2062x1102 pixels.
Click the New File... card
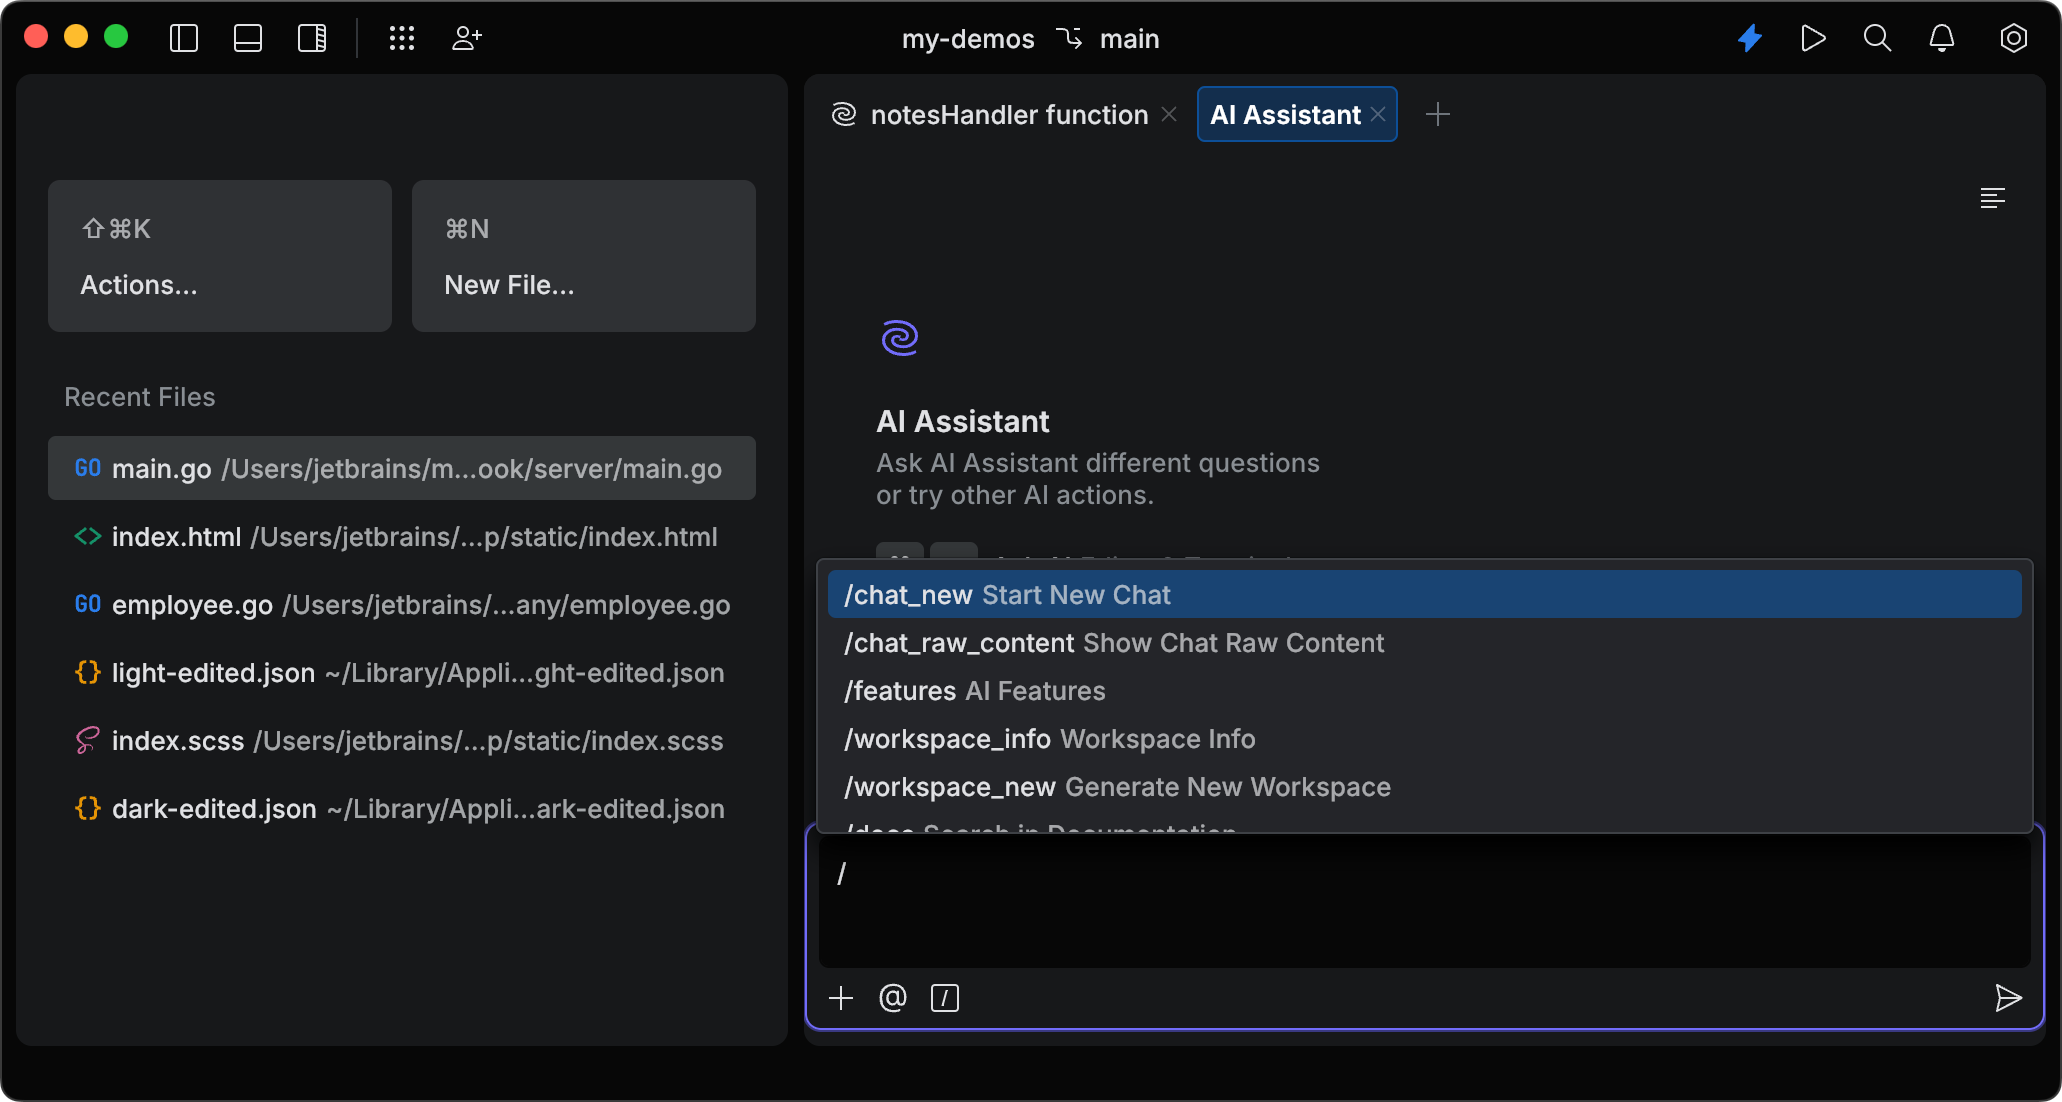tap(583, 256)
